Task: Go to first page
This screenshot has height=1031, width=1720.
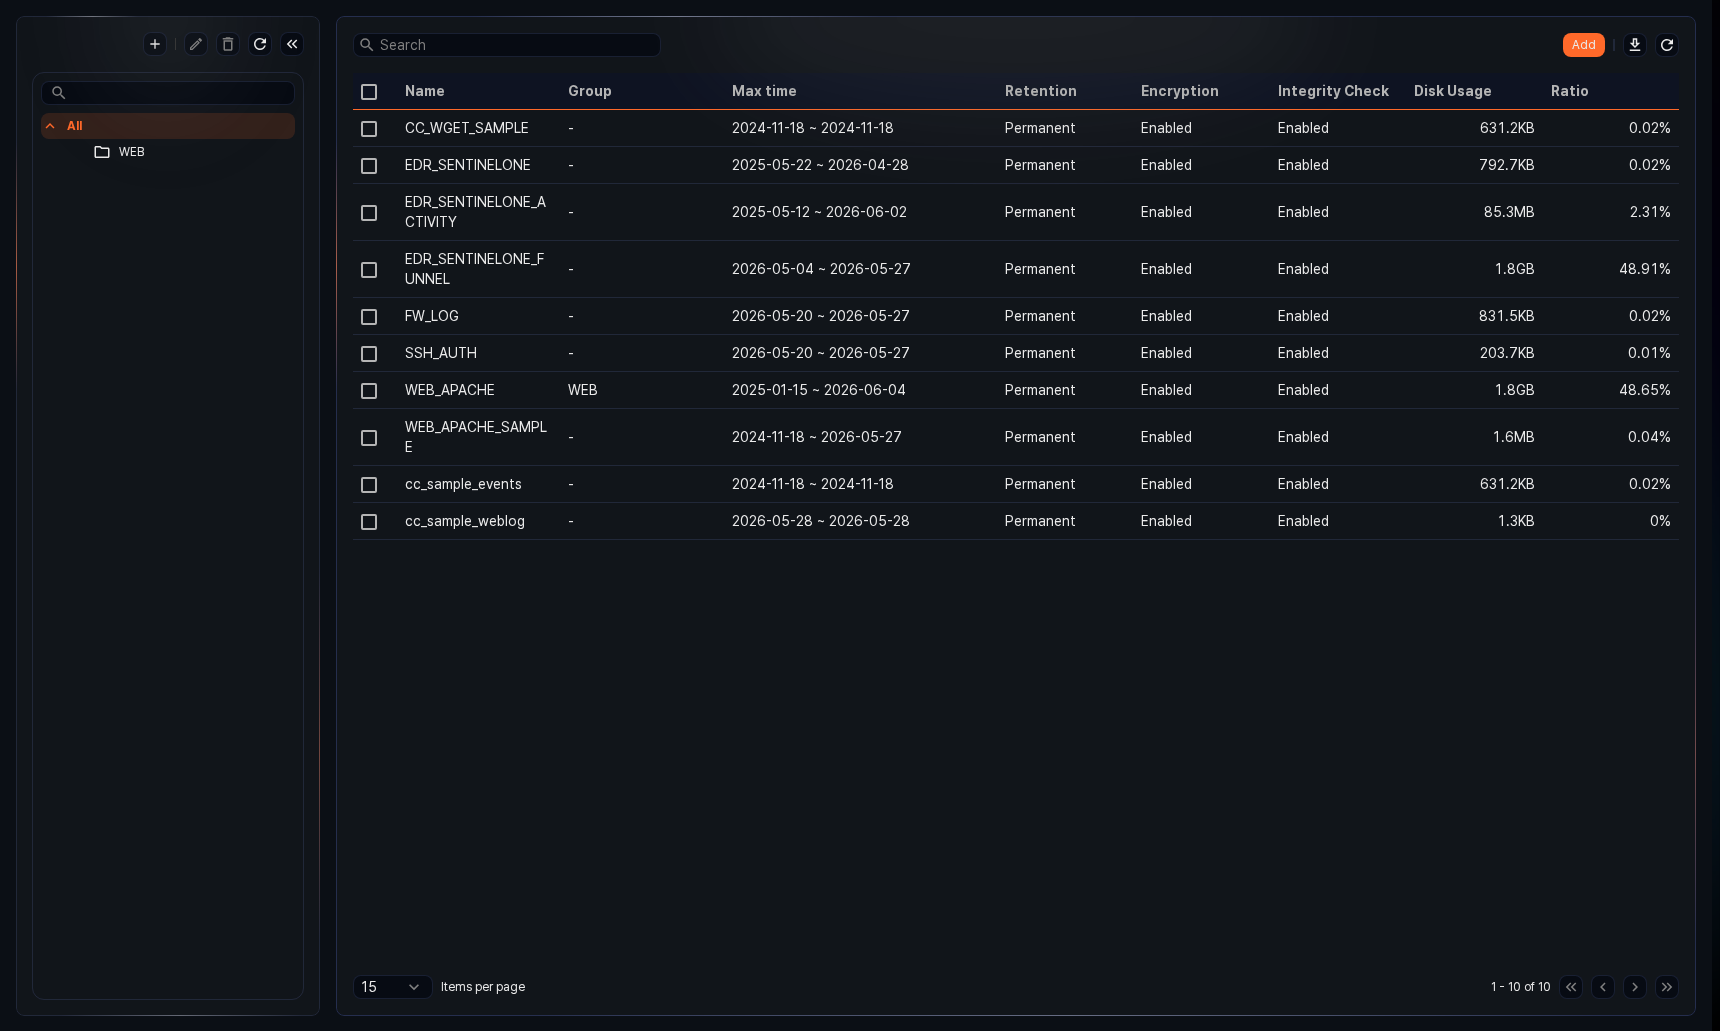Action: coord(1571,987)
